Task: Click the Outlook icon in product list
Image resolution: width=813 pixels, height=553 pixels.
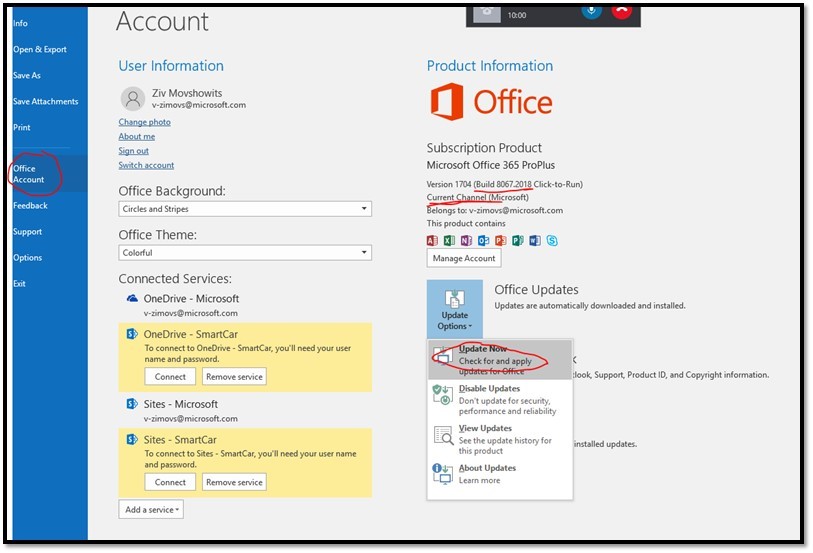Action: point(484,241)
